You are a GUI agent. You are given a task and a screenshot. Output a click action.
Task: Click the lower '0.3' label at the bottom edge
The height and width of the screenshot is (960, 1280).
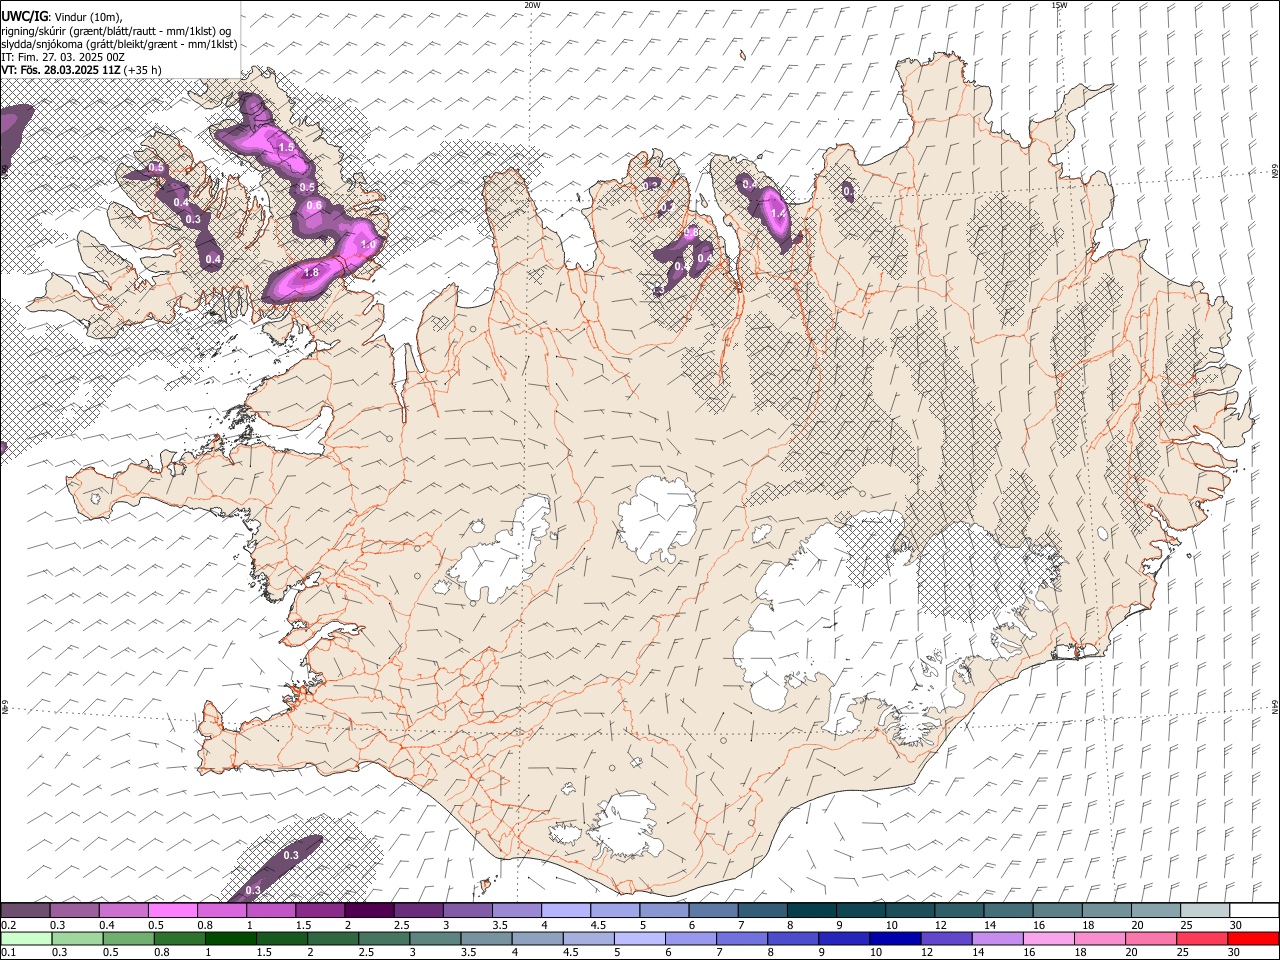tap(253, 890)
